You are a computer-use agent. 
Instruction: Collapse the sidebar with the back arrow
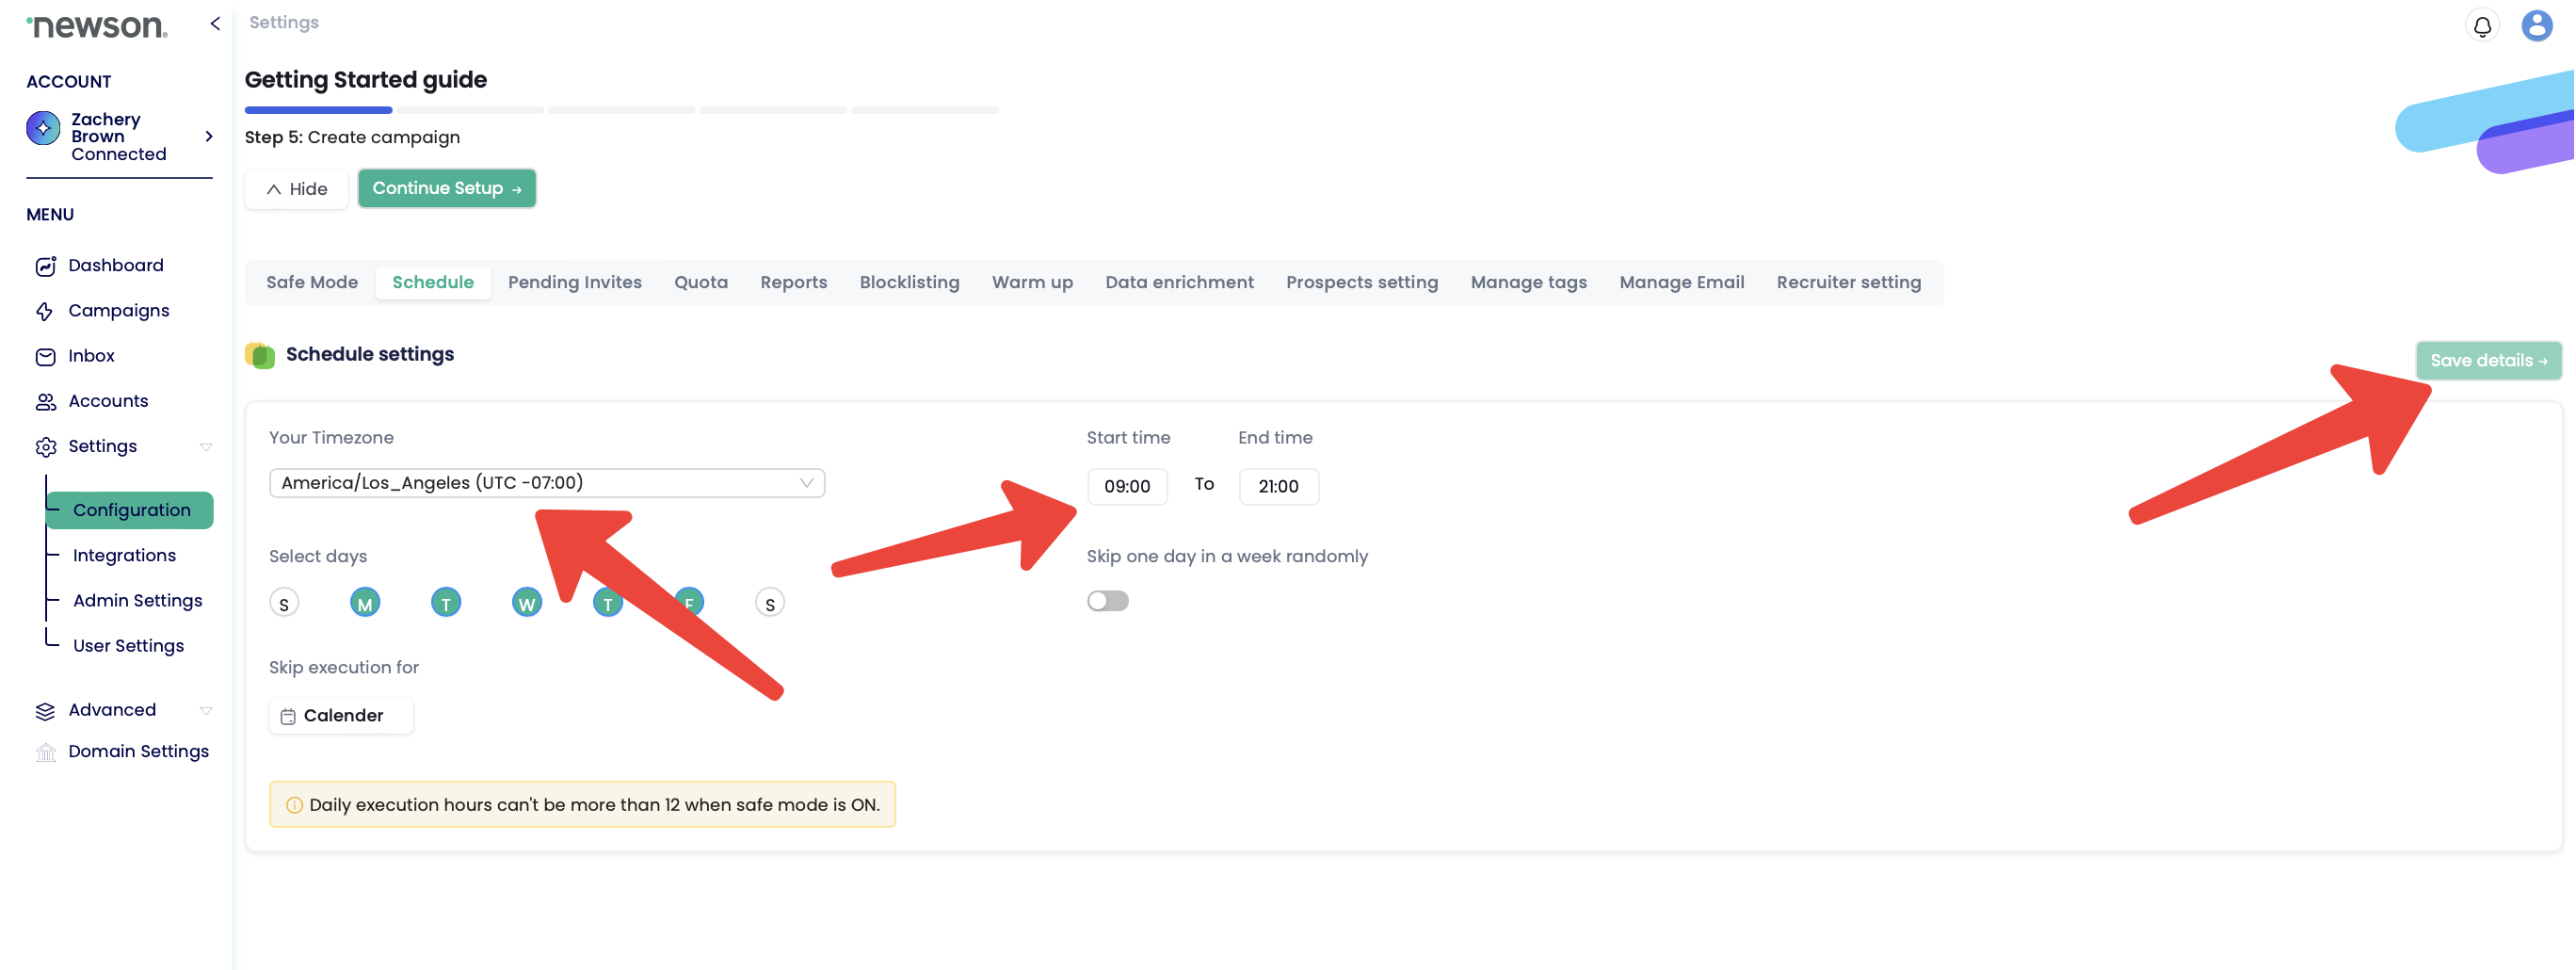coord(215,23)
